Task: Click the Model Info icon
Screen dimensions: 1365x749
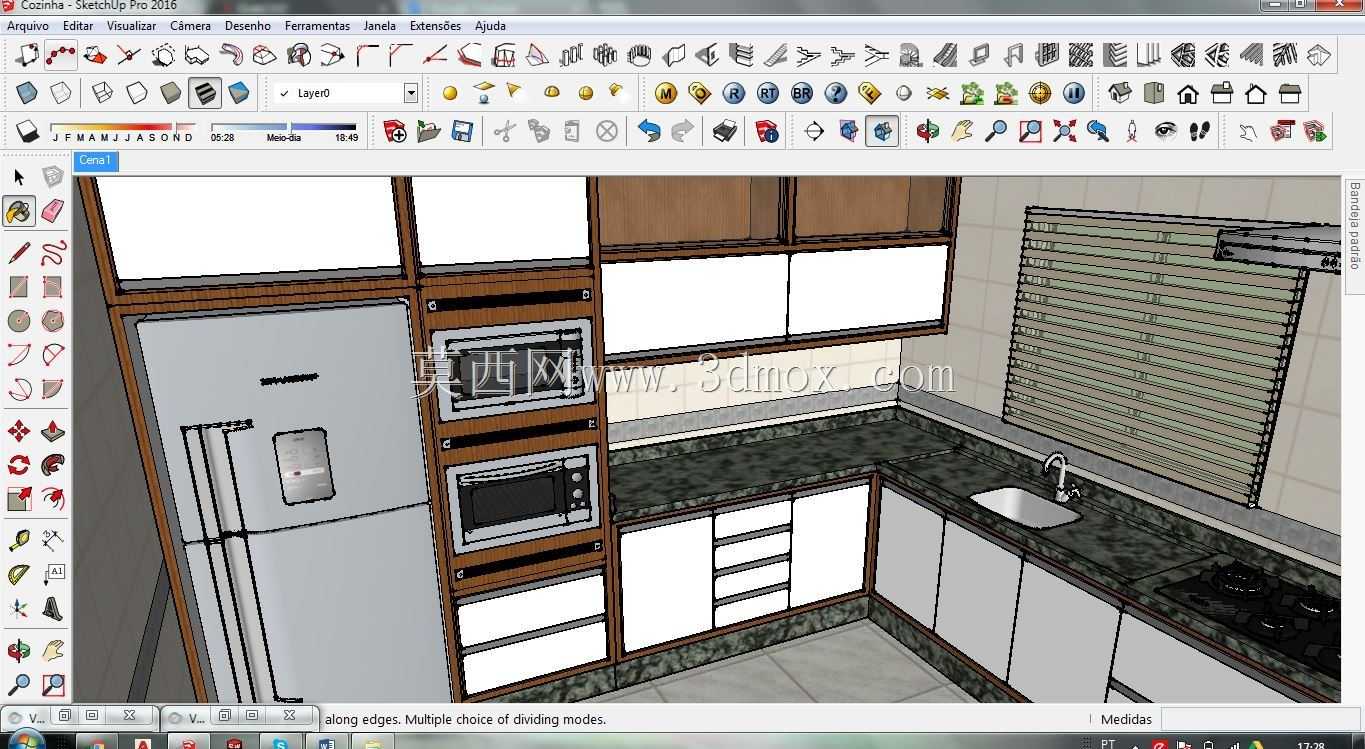Action: click(767, 131)
